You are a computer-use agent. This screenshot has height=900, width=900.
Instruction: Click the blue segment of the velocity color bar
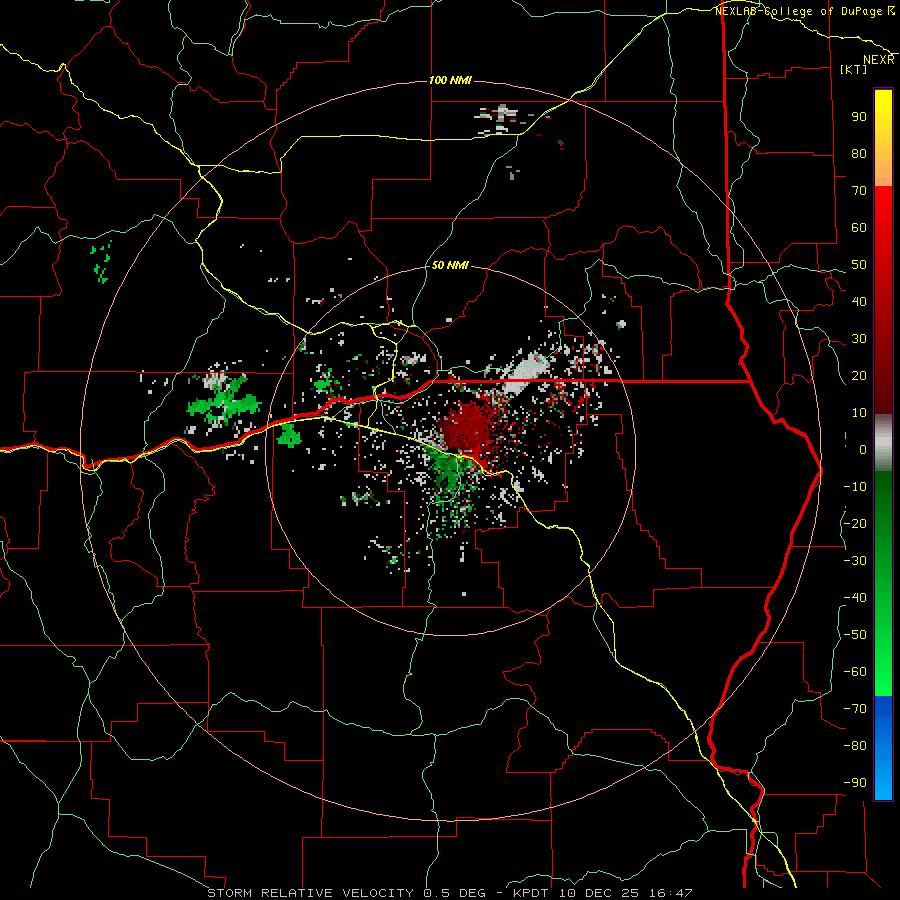(x=883, y=748)
